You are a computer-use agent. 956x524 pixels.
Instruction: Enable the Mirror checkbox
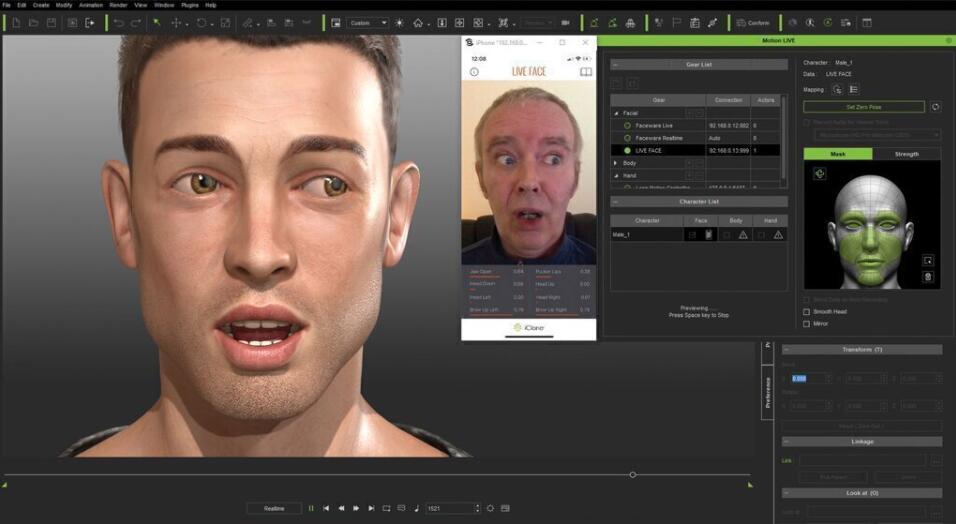coord(808,324)
